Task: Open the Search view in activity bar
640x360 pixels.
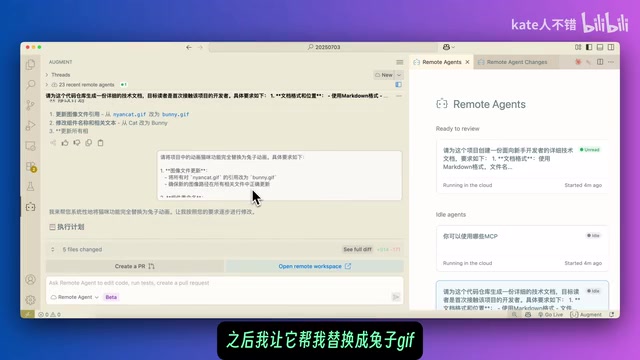Action: click(31, 84)
